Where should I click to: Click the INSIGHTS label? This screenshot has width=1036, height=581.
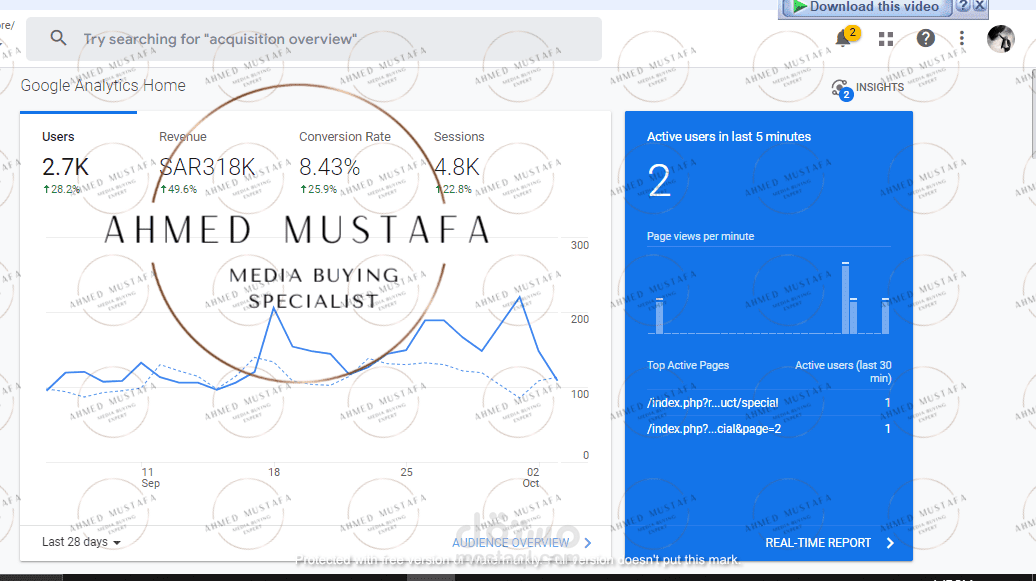point(879,87)
